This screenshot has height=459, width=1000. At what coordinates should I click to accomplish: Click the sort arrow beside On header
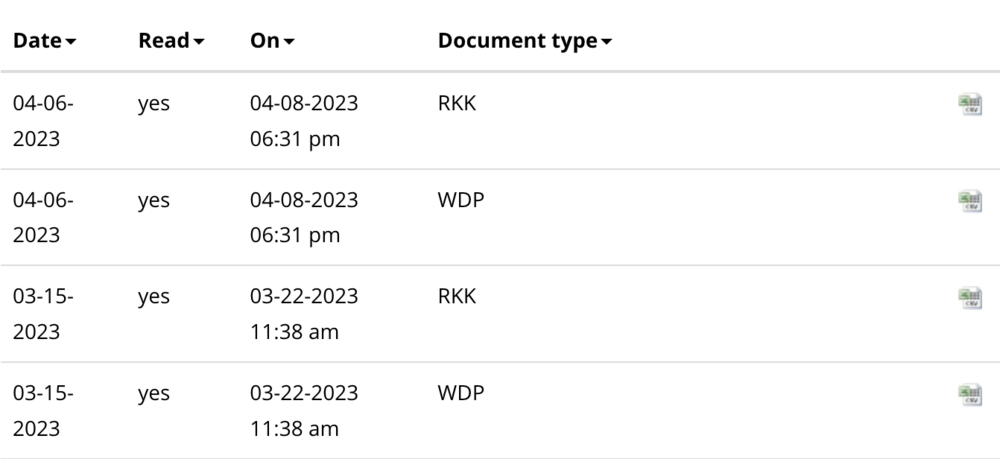290,44
